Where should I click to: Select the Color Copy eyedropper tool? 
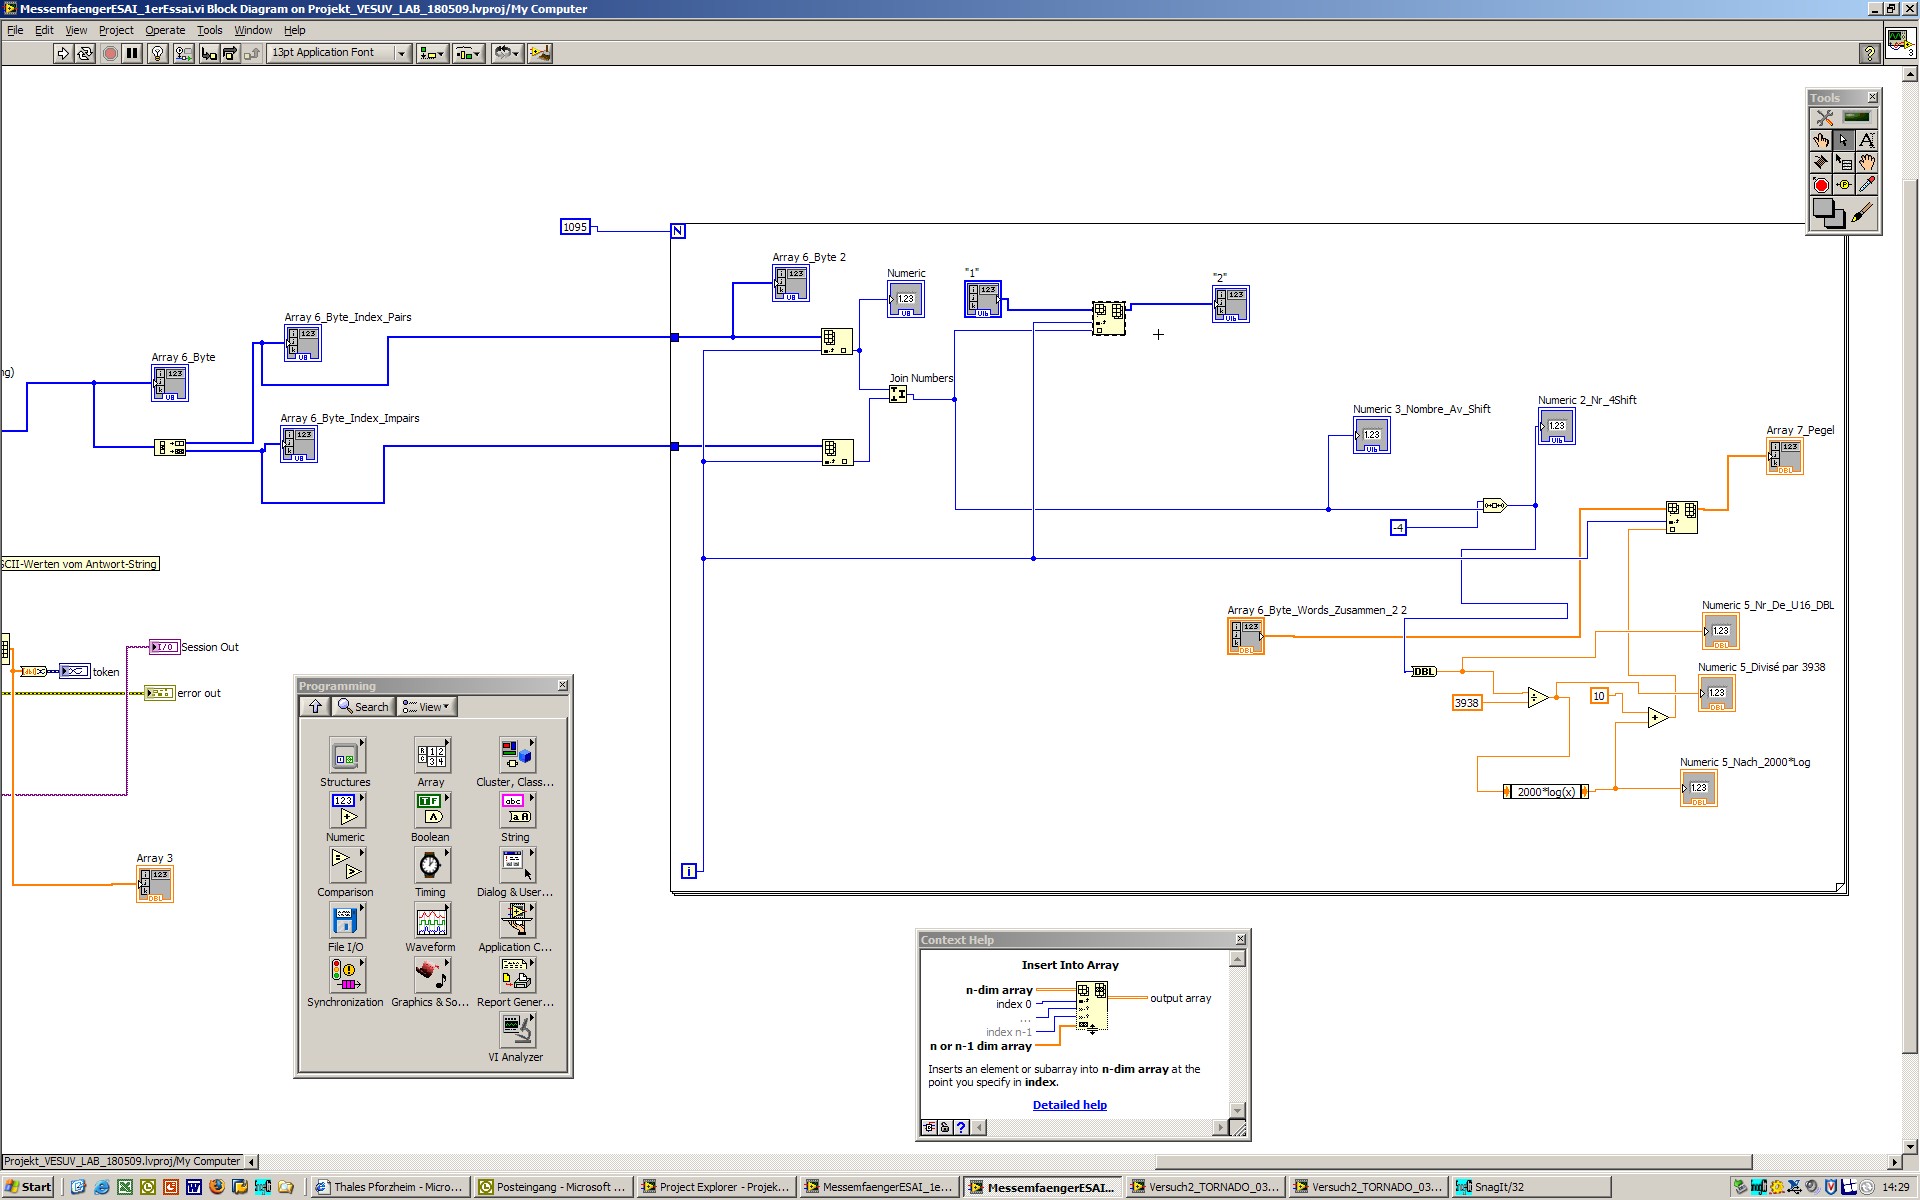tap(1866, 185)
